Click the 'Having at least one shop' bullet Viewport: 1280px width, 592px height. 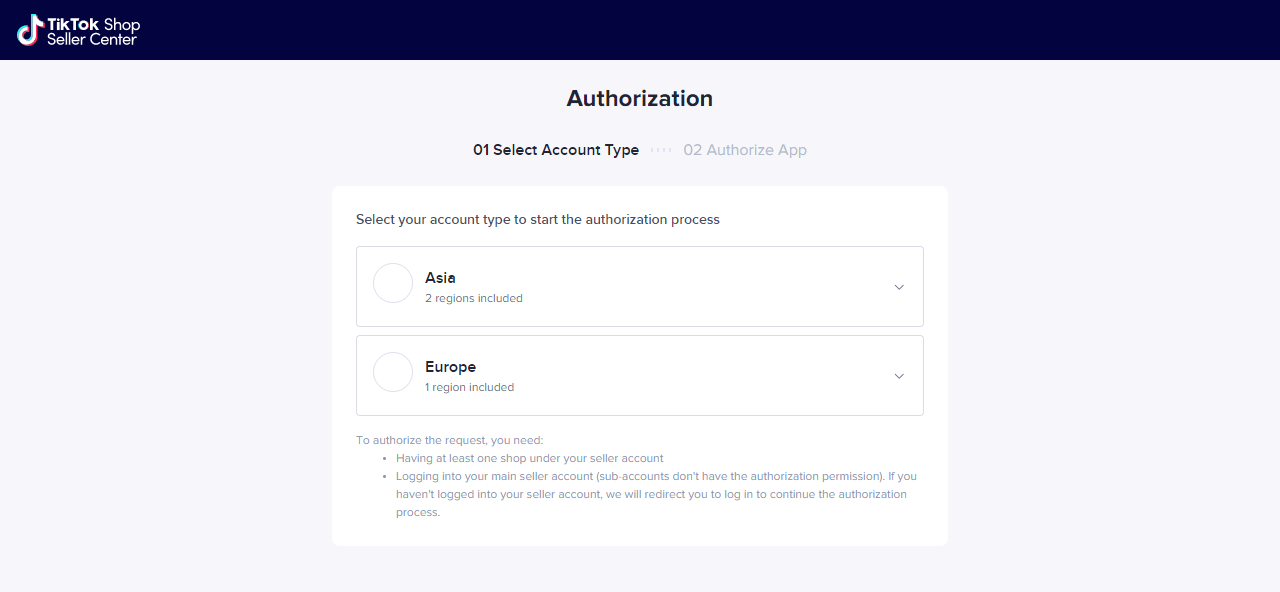click(529, 458)
